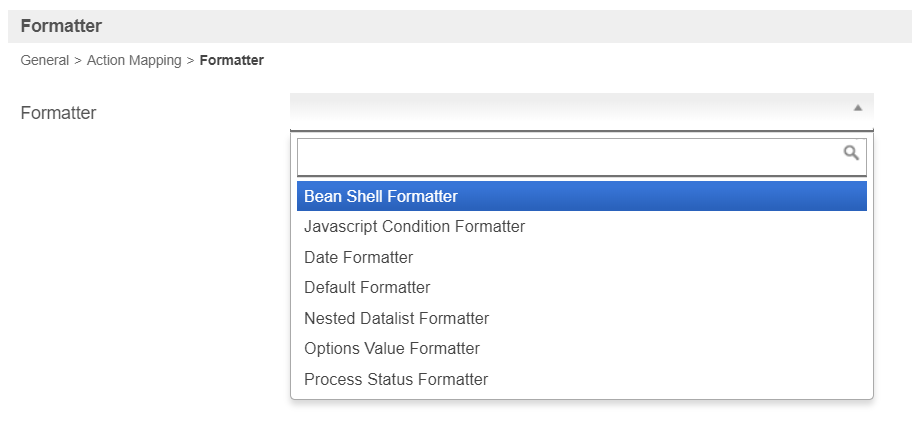Pick the Date Formatter option
This screenshot has width=912, height=442.
(358, 257)
